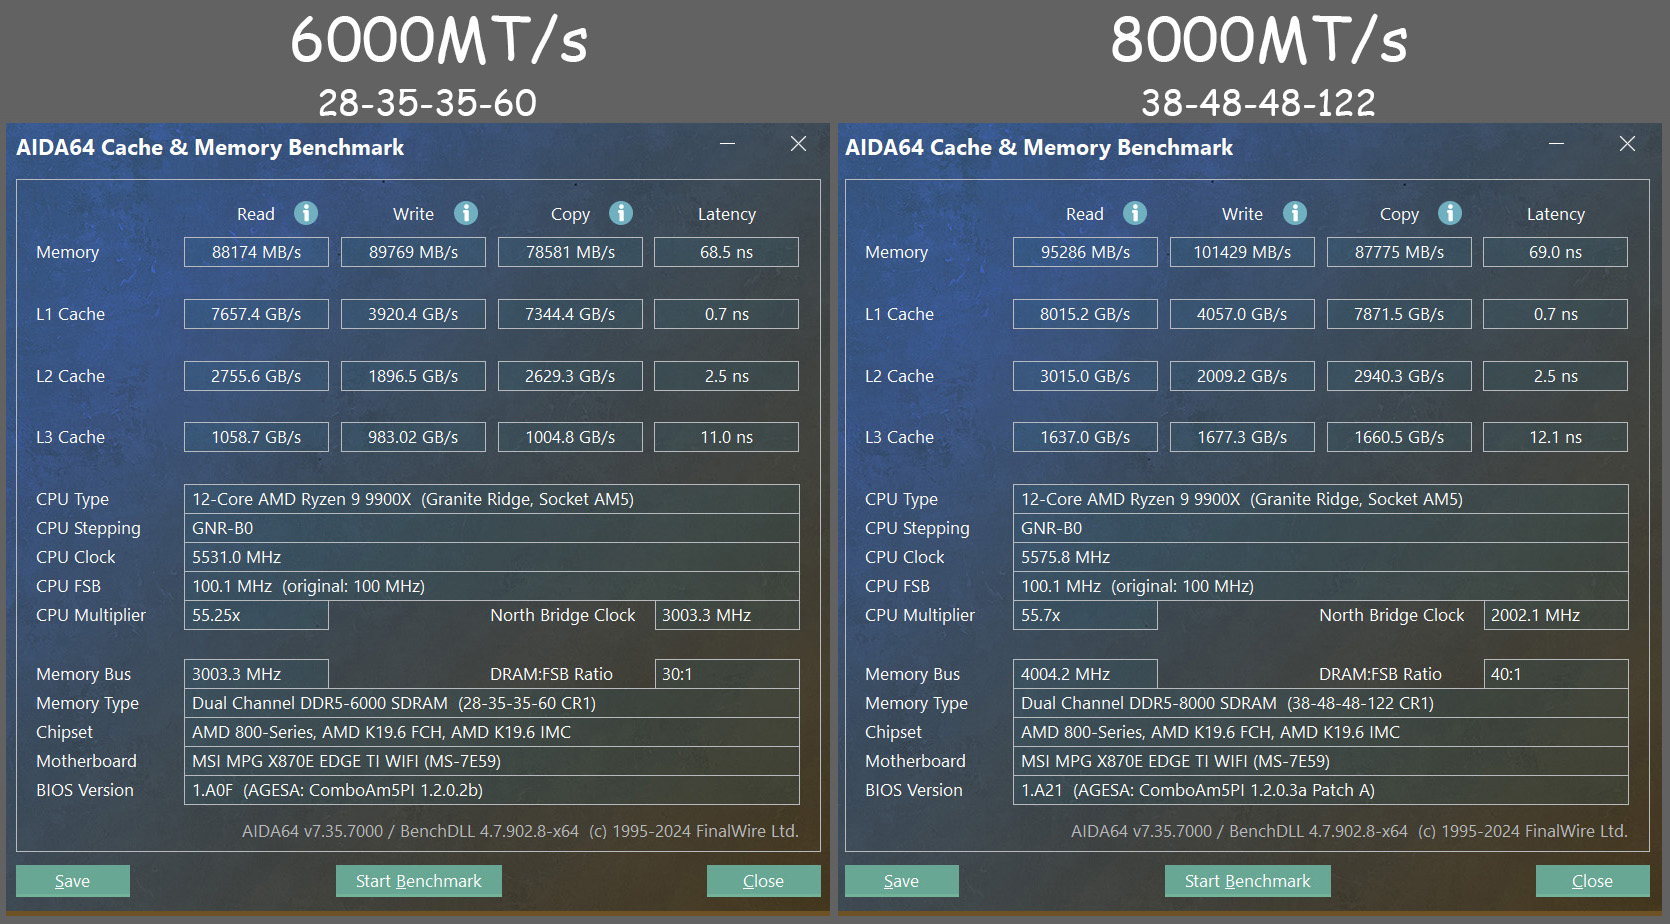Select Memory copy value 87775 MB/s
Image resolution: width=1670 pixels, height=924 pixels.
(1399, 252)
